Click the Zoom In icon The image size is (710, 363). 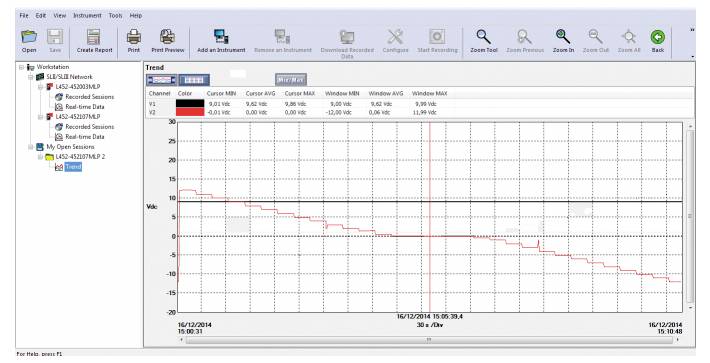tap(563, 37)
